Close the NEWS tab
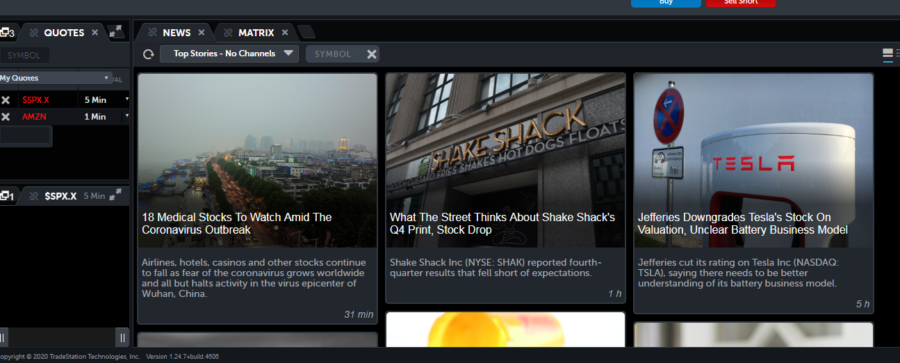 pyautogui.click(x=201, y=32)
